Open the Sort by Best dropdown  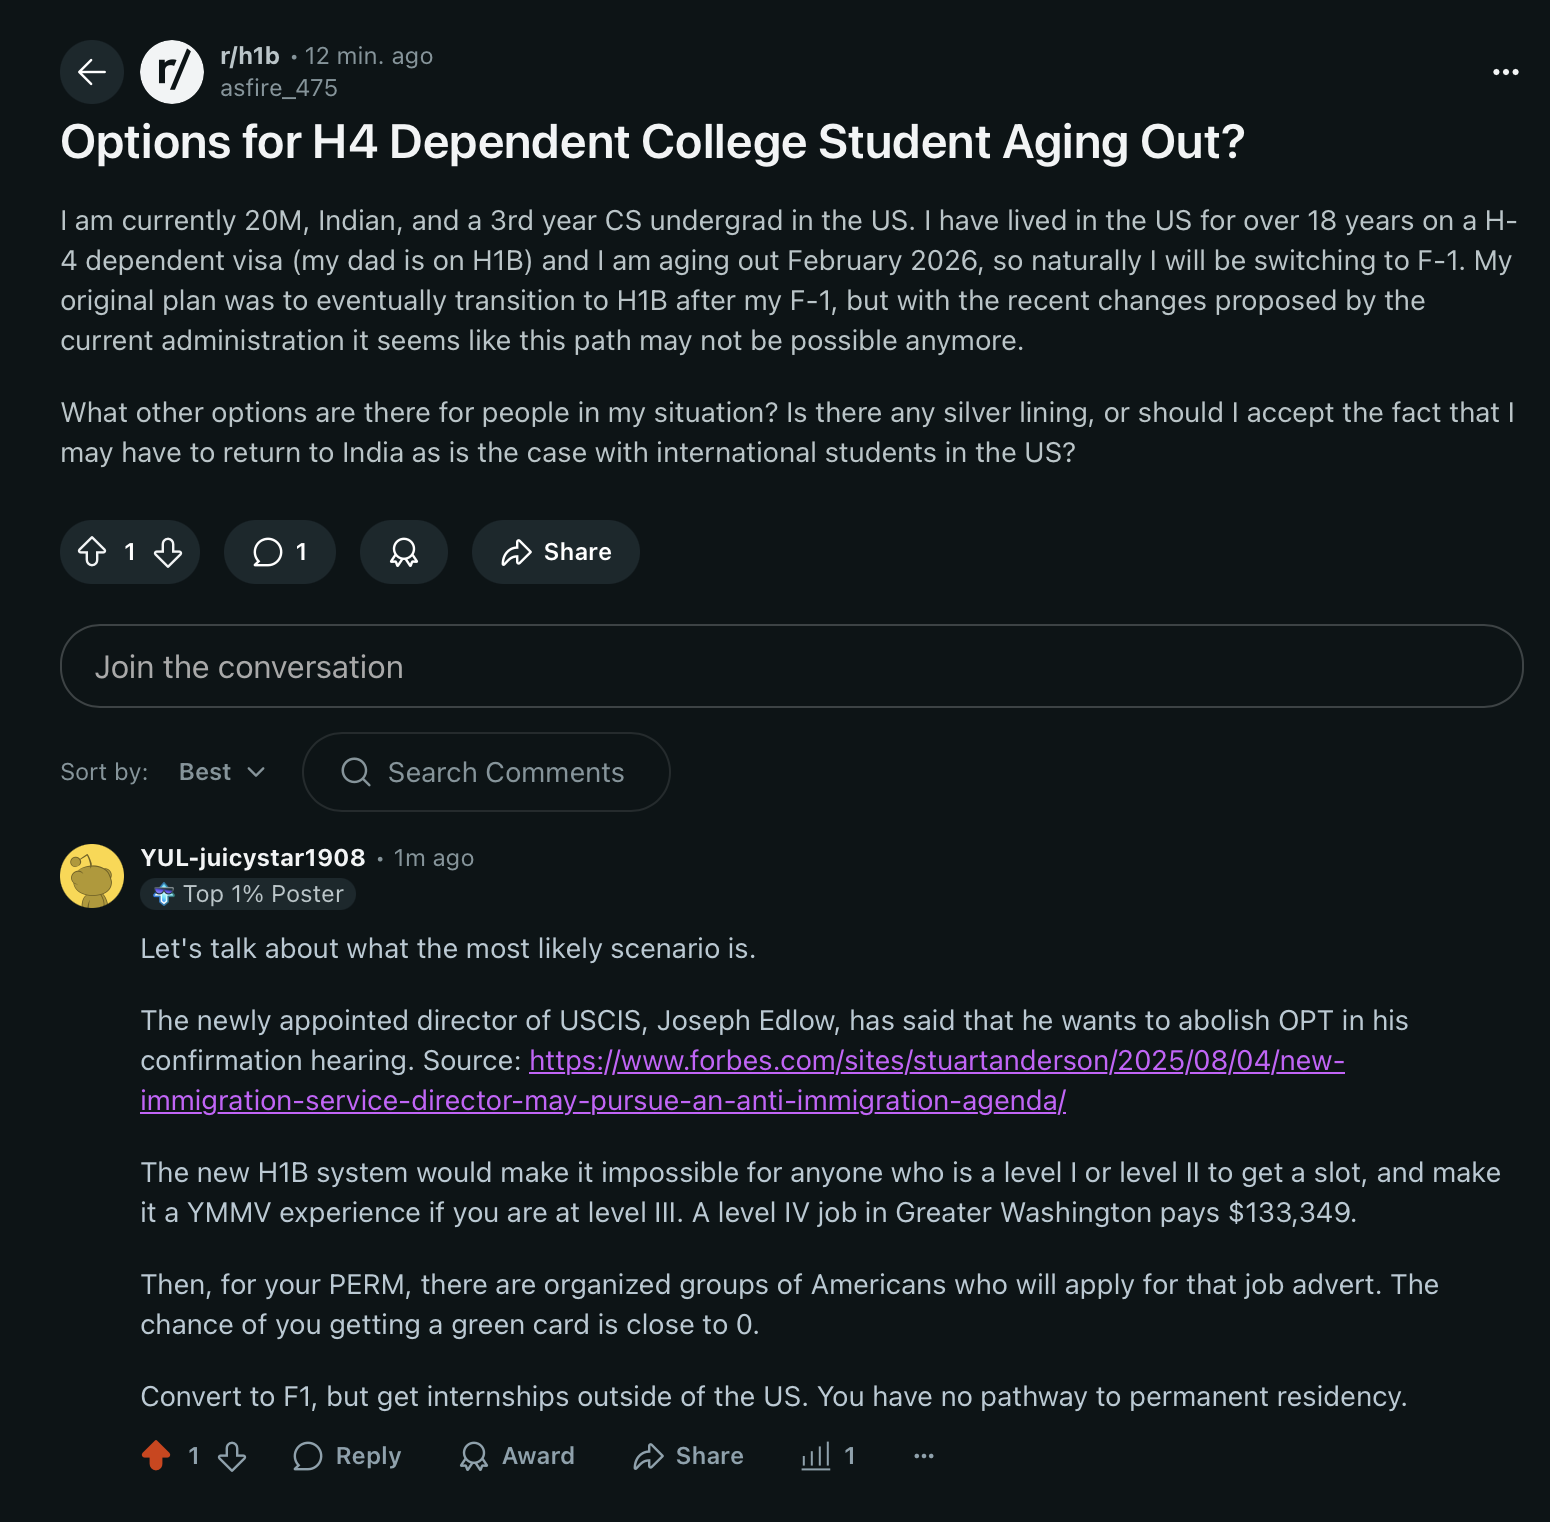(222, 772)
